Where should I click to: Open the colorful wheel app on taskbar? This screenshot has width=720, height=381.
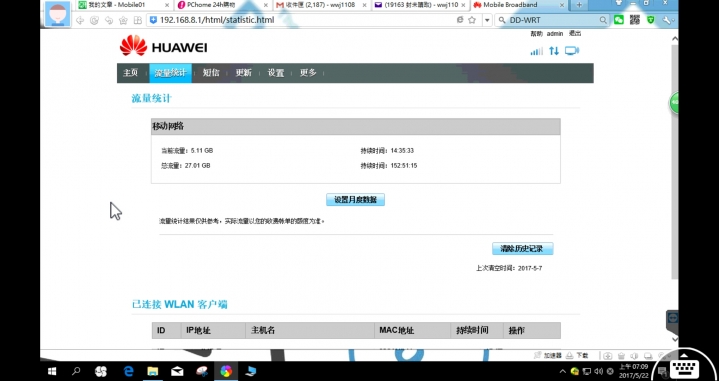pos(225,371)
